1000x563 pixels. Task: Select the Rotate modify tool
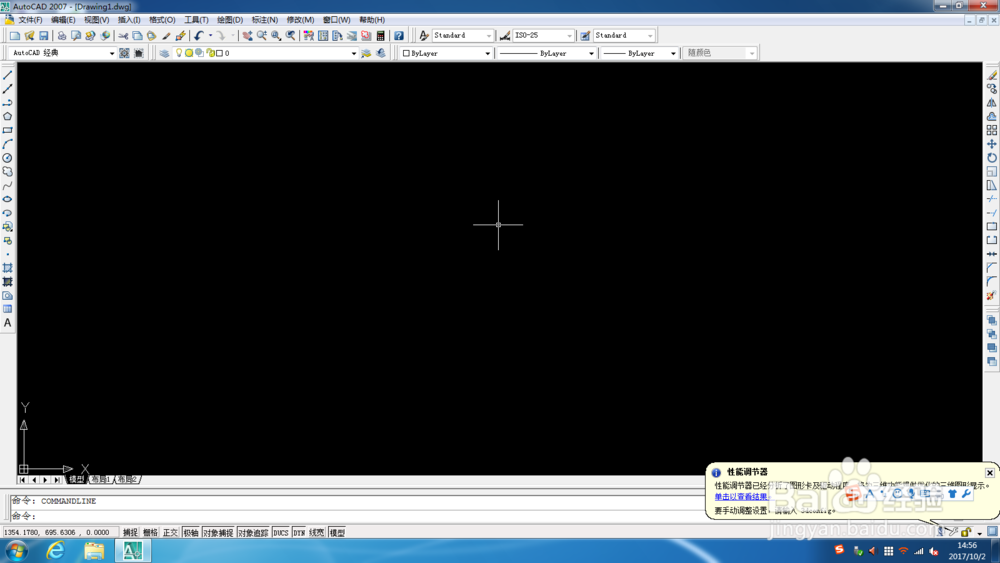point(992,158)
